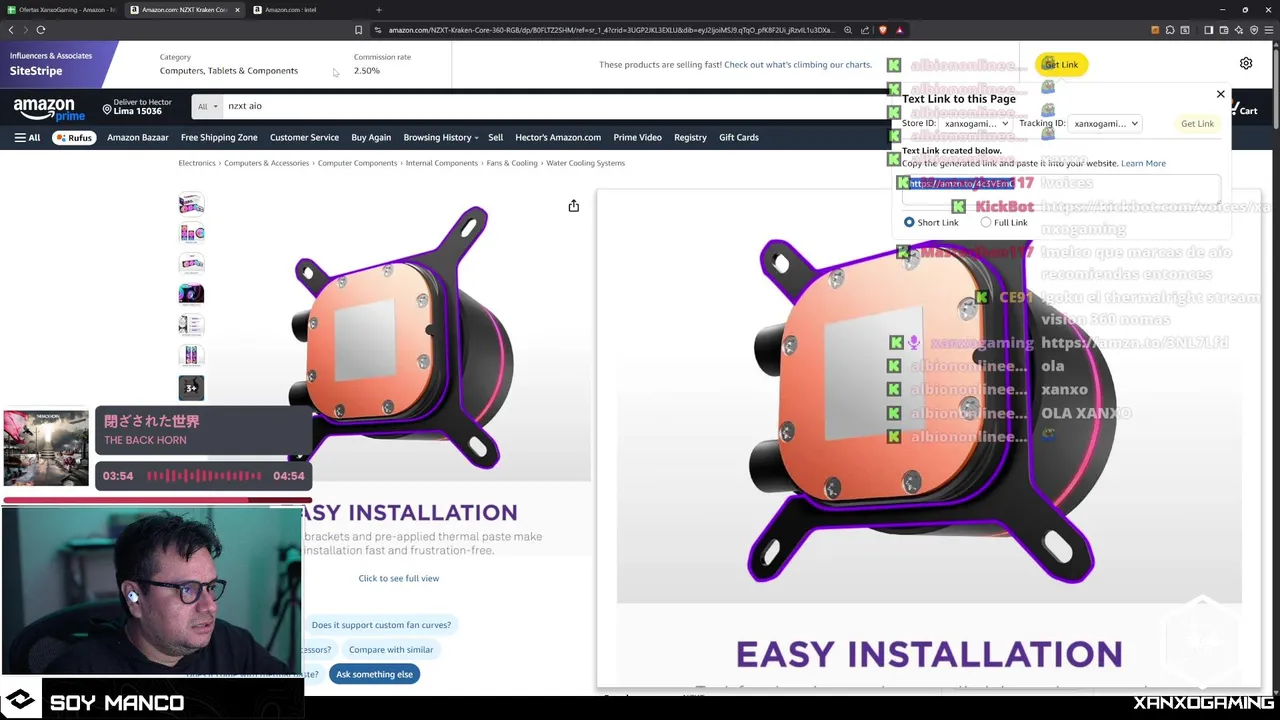Click the zoom magnifier icon in the address bar
The image size is (1280, 720).
click(x=848, y=30)
